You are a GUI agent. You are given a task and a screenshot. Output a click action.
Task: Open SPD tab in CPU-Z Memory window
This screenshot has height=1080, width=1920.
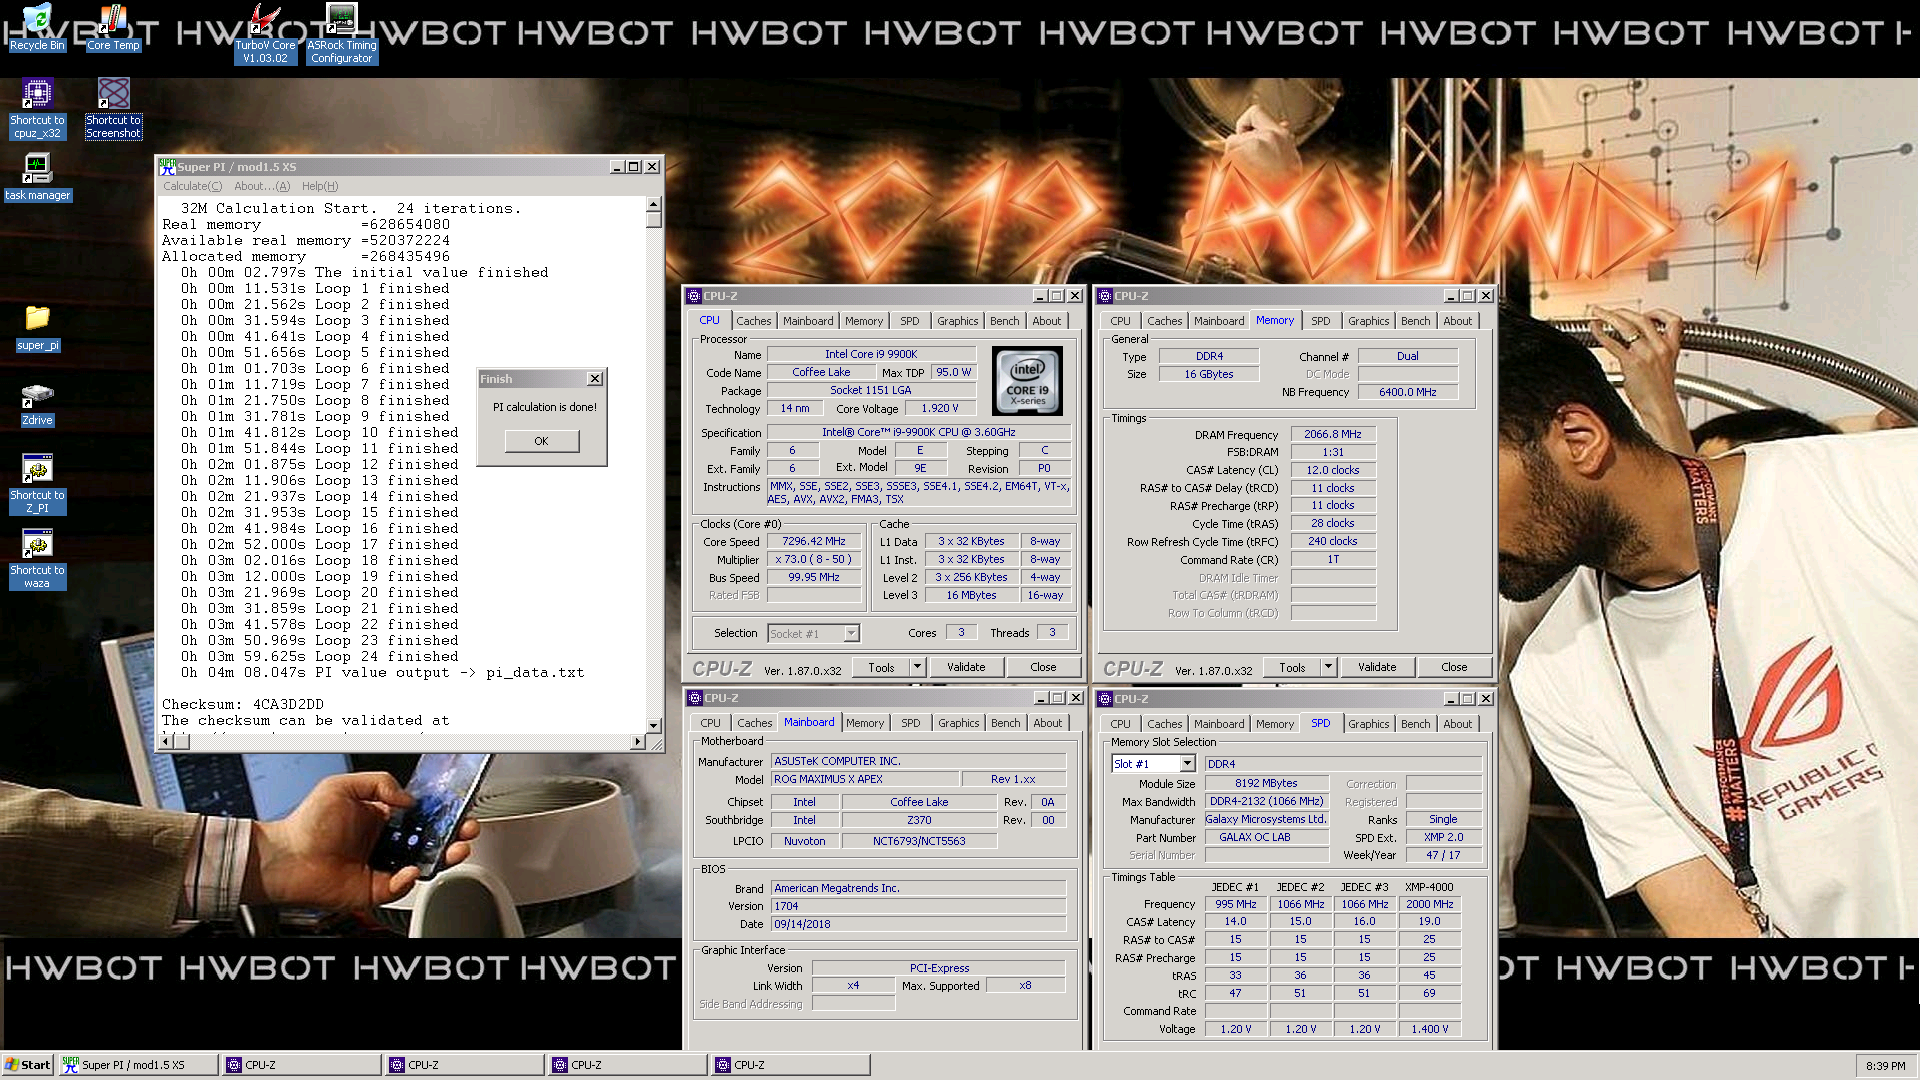[1321, 321]
